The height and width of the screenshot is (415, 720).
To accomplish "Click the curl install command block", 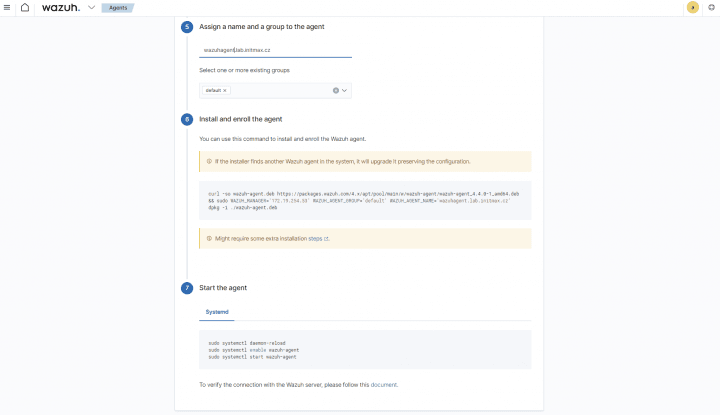I will click(365, 198).
